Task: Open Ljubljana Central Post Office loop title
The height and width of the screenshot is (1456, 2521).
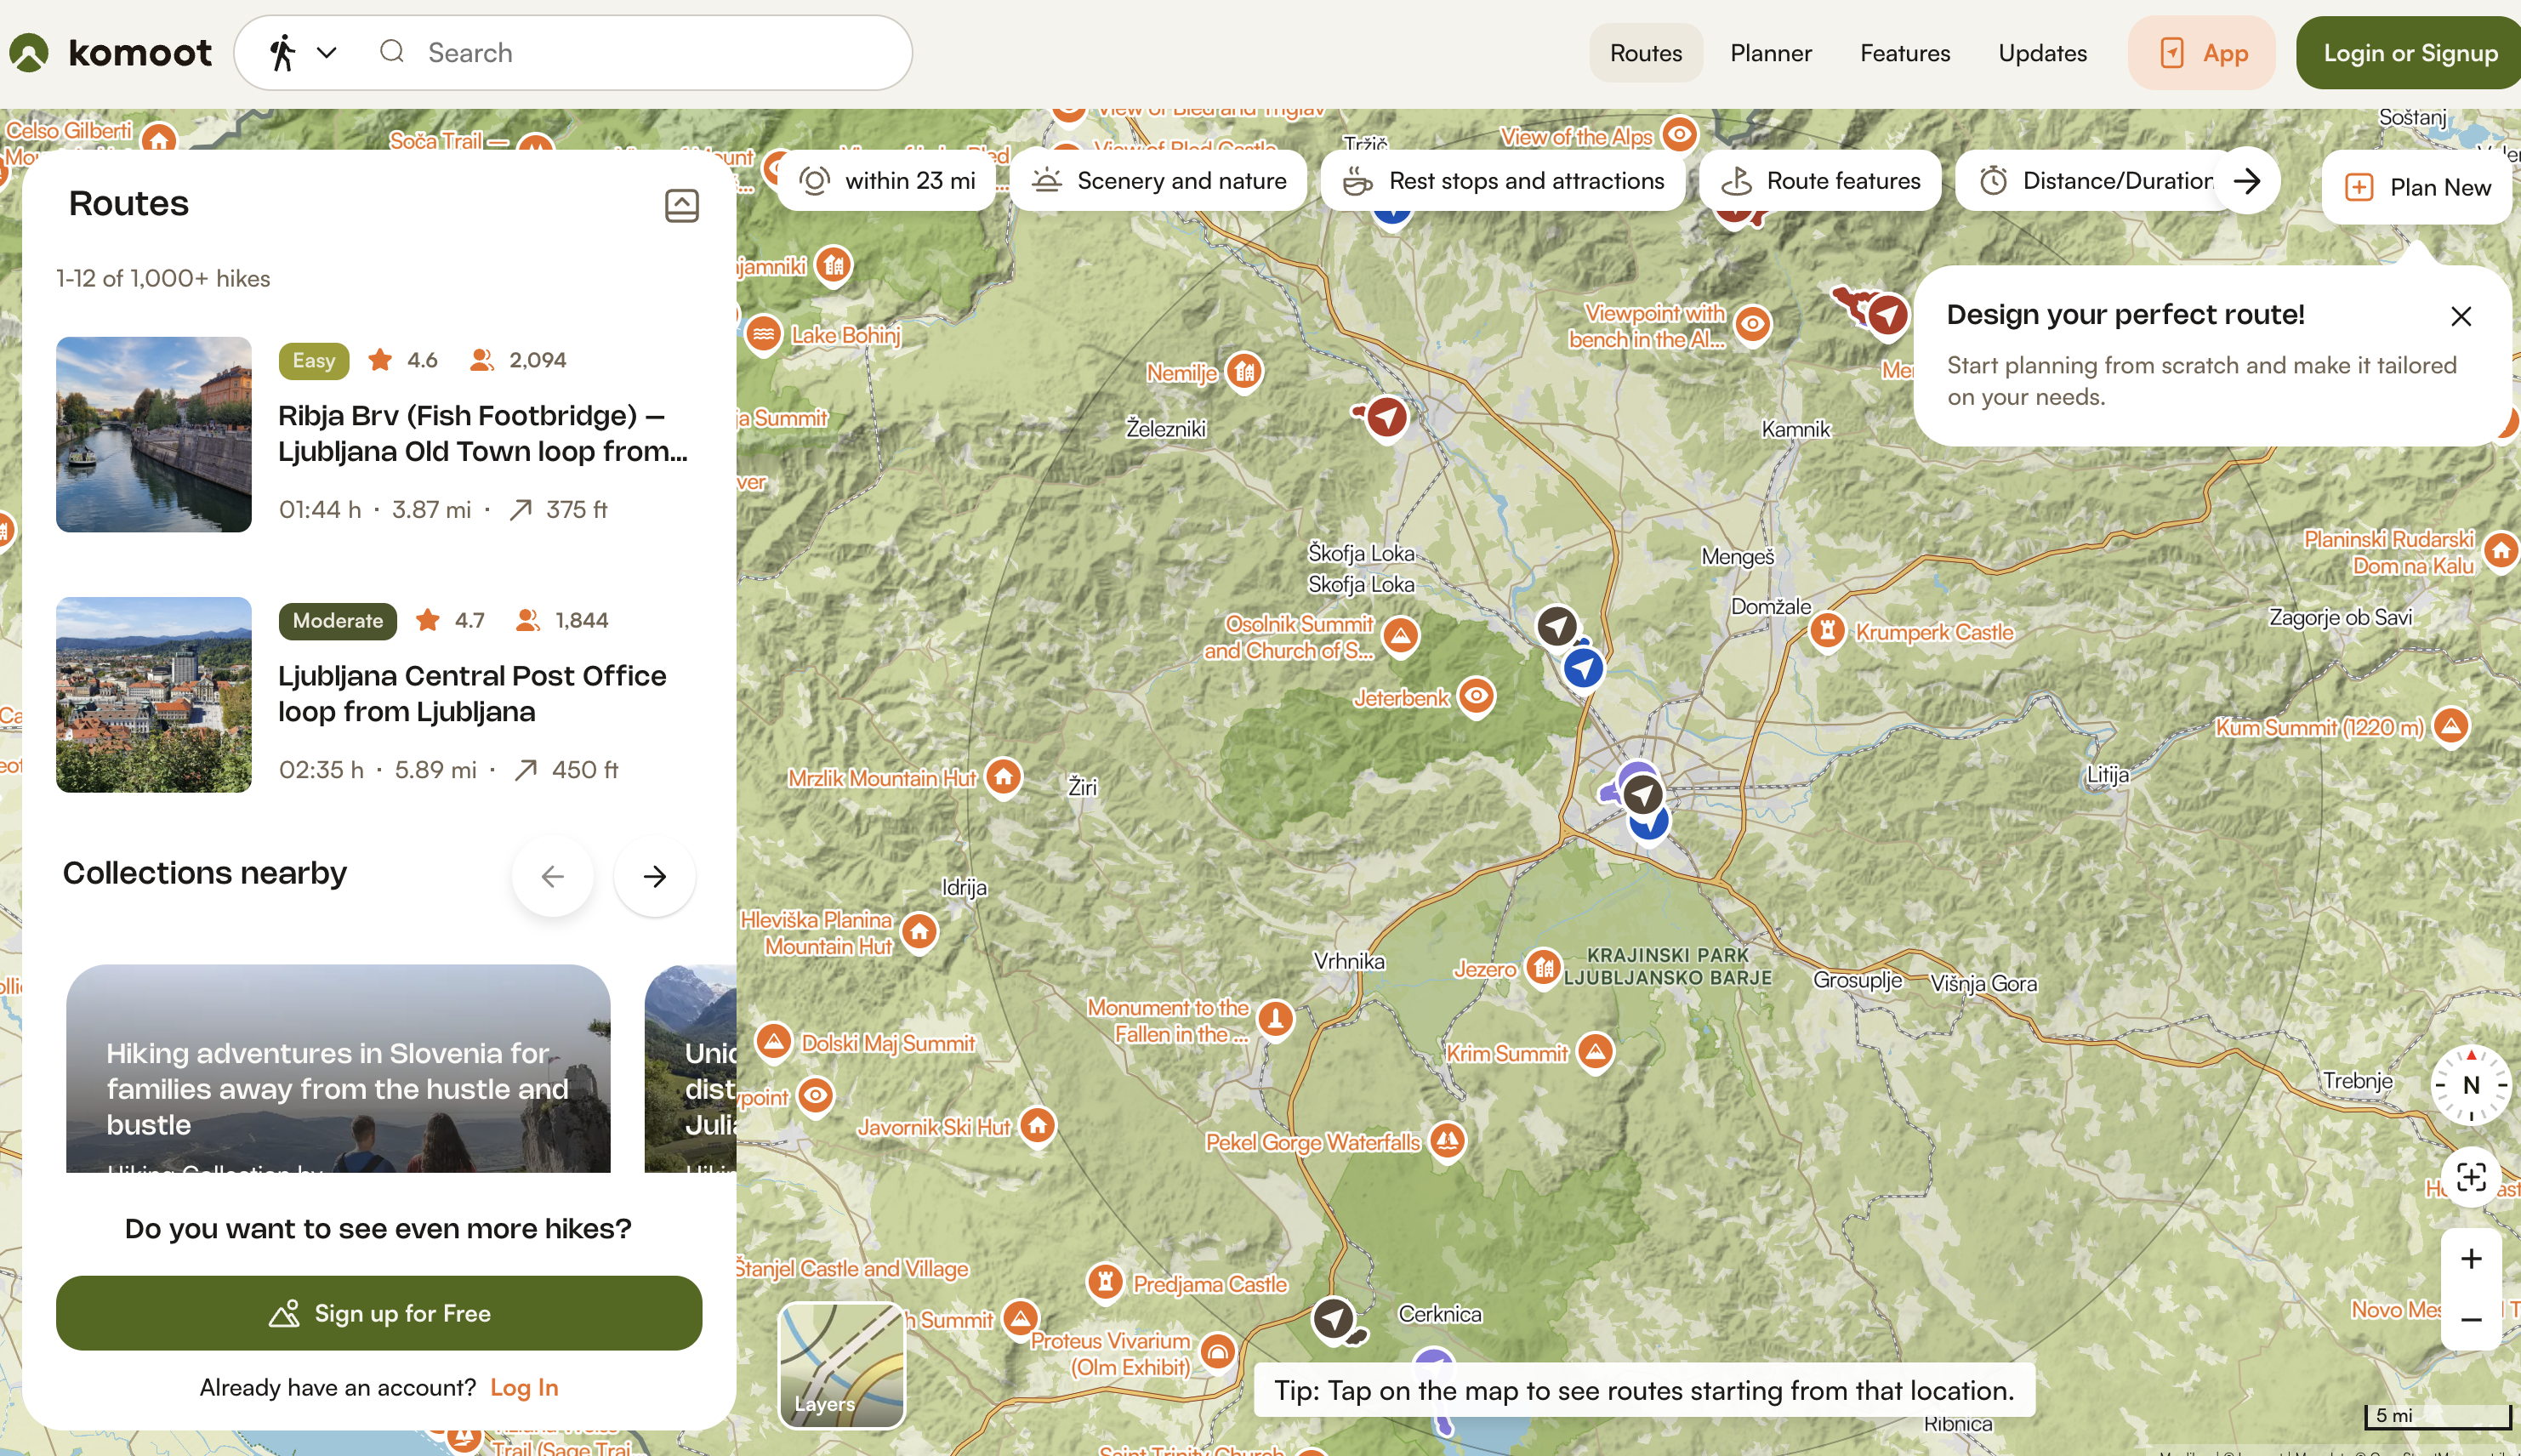Action: 472,693
